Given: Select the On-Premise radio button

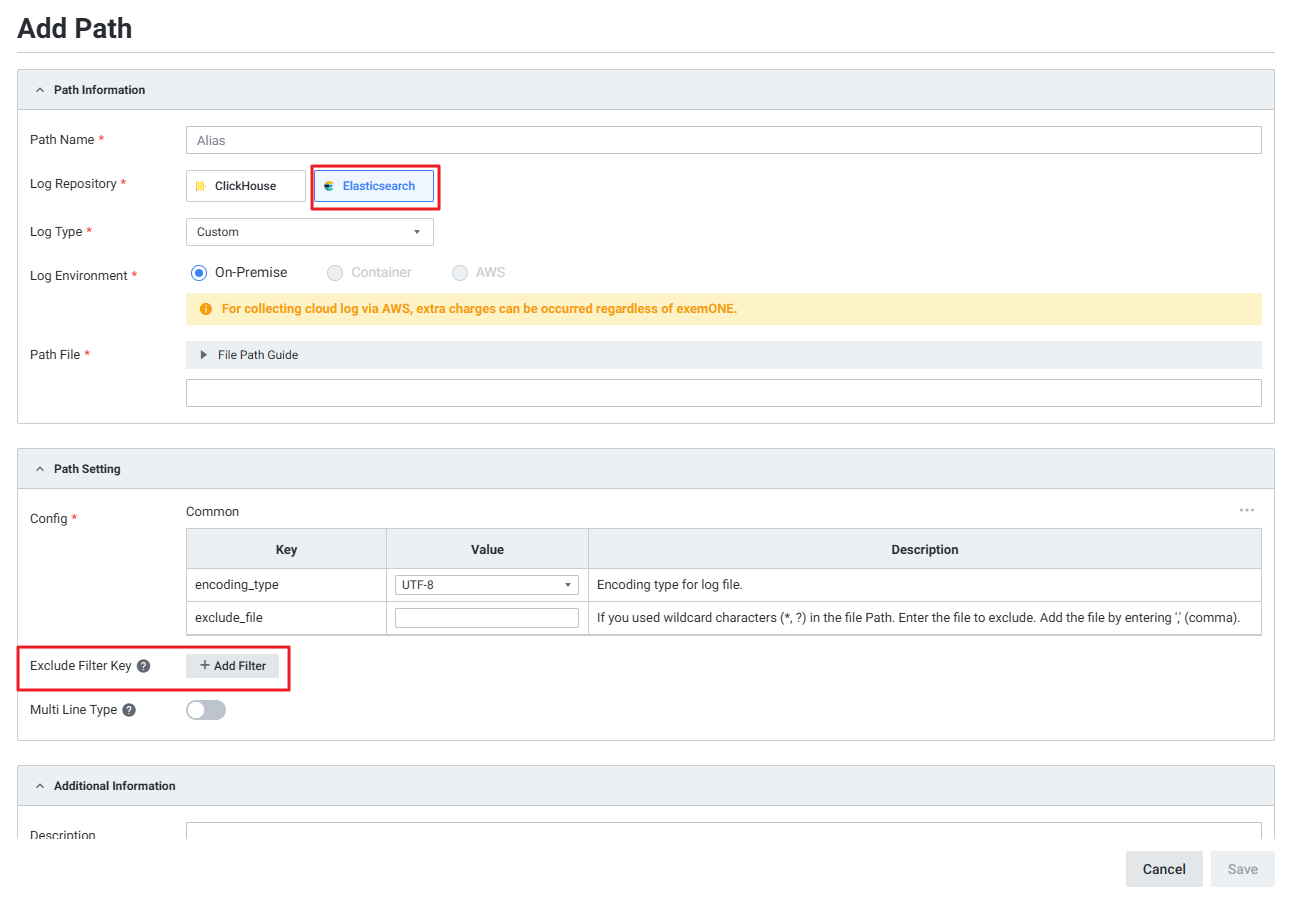Looking at the screenshot, I should (x=198, y=273).
